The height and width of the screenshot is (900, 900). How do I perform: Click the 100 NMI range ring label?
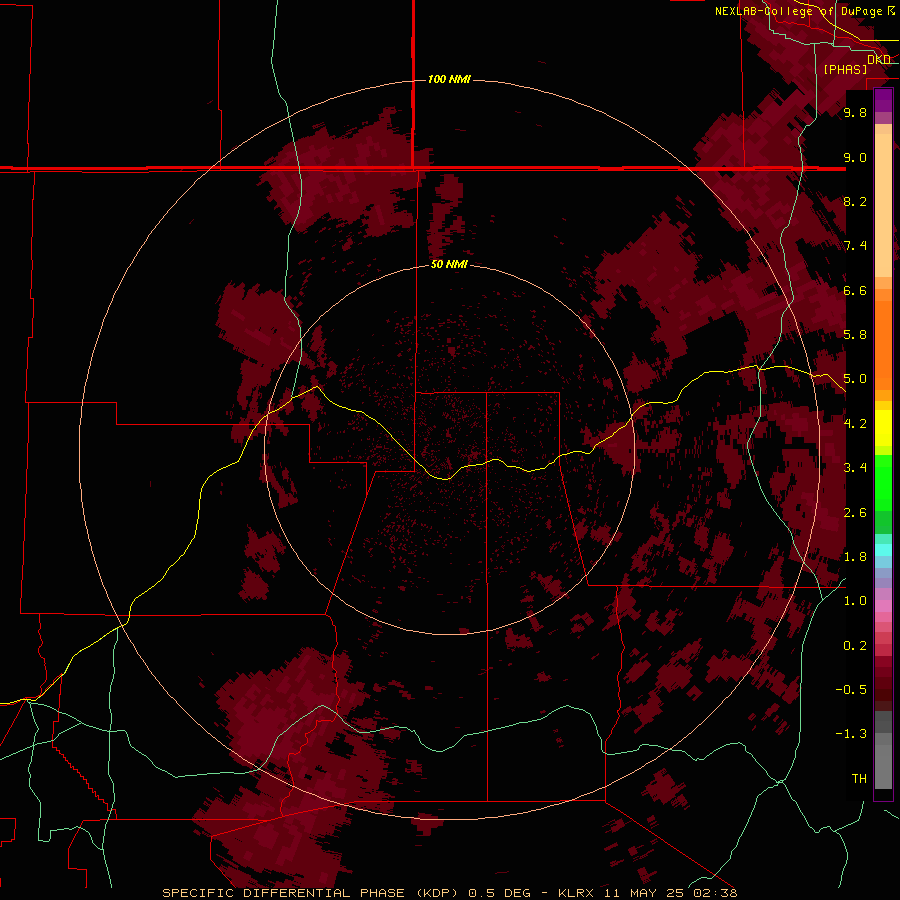pos(449,79)
